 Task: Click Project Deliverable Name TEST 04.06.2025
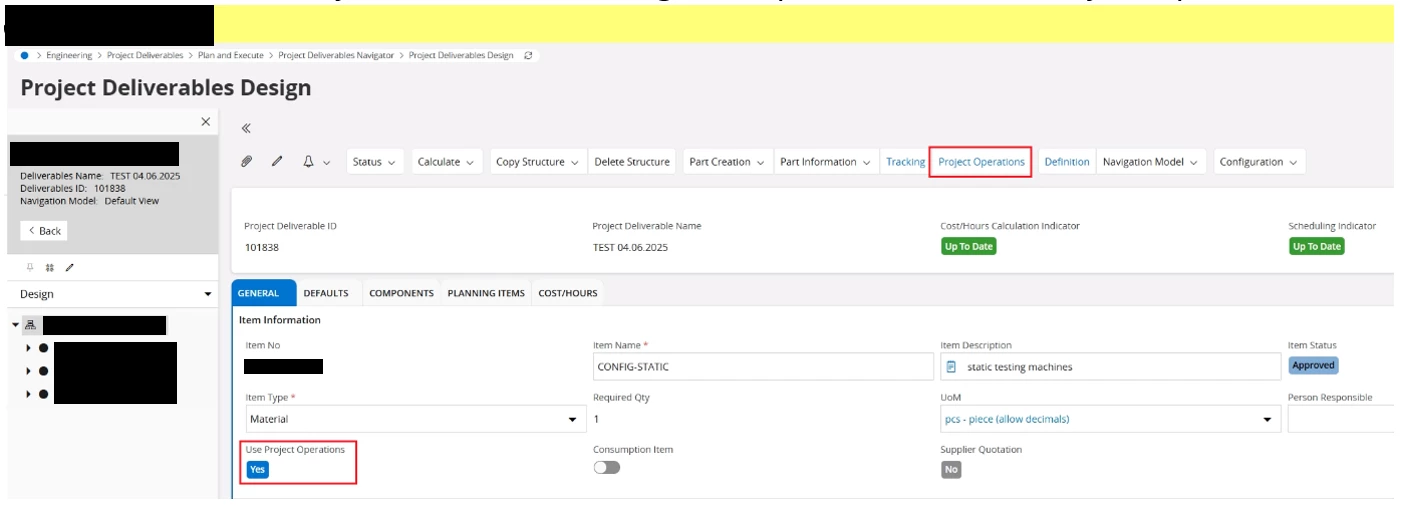(x=630, y=247)
